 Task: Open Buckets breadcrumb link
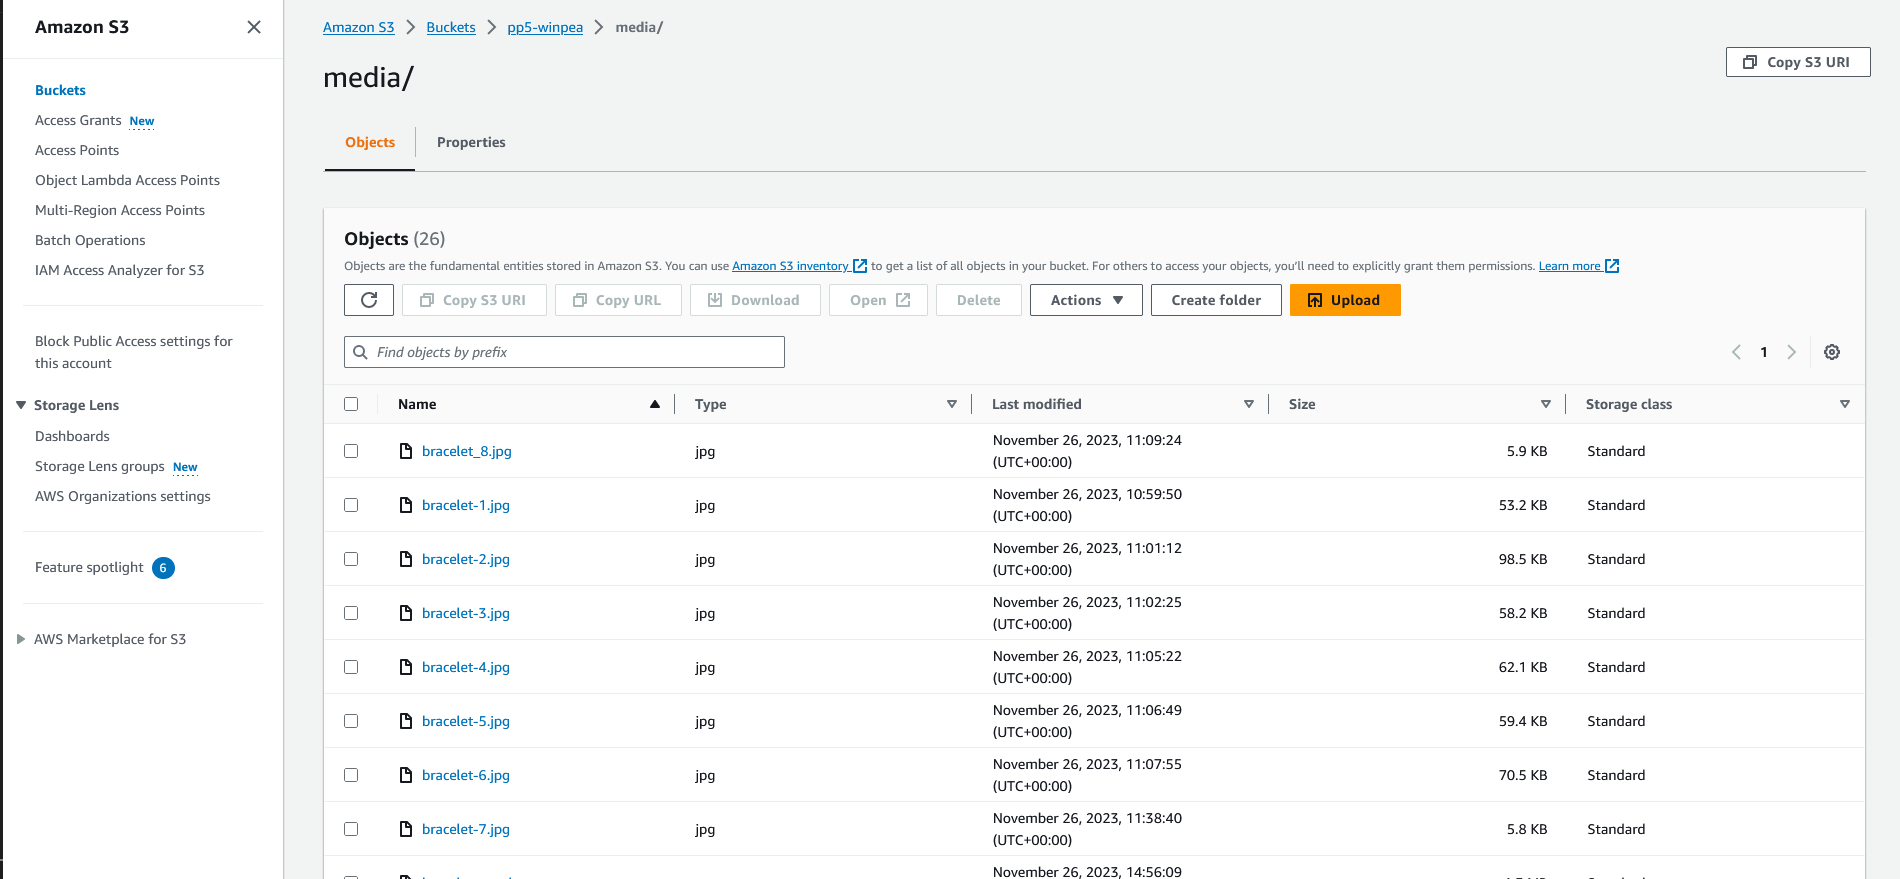pos(451,27)
